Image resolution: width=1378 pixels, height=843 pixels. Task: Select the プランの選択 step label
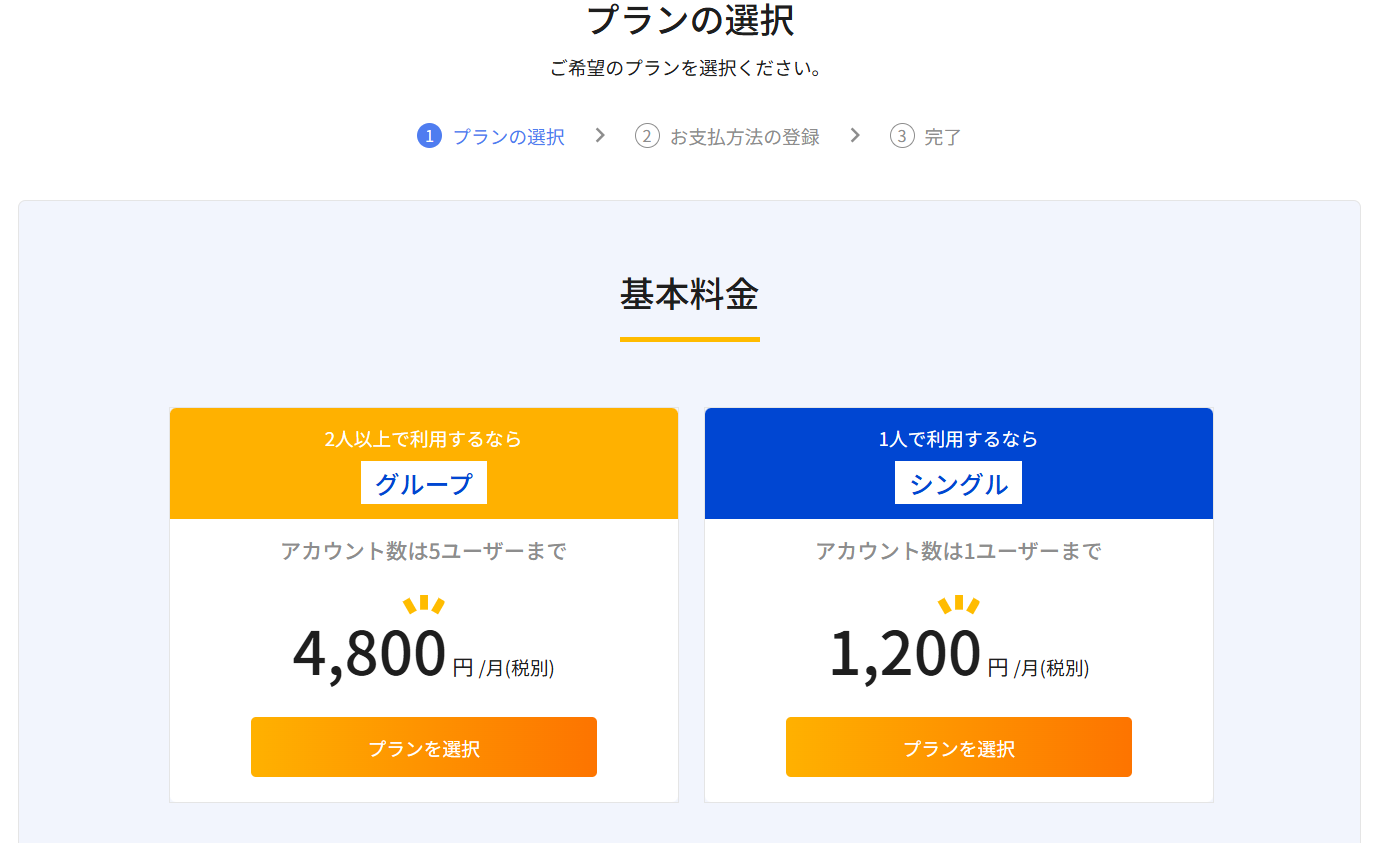[x=508, y=137]
